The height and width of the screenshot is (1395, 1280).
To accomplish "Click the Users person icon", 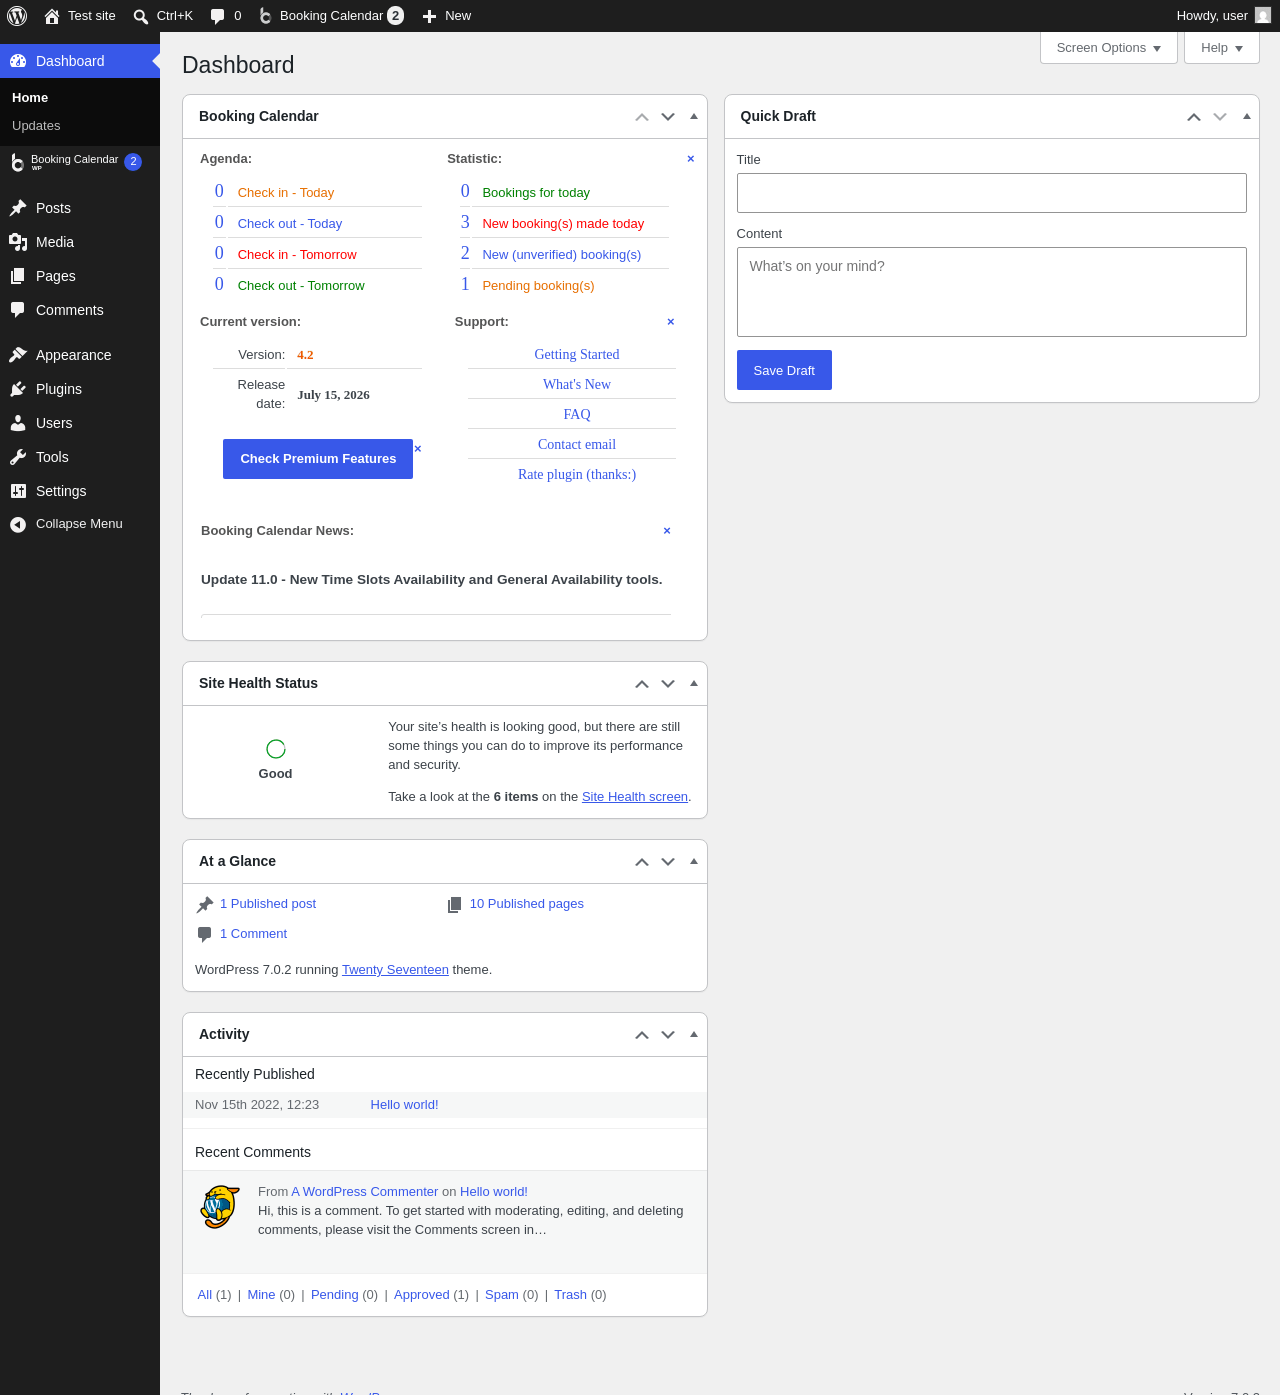I will click(x=18, y=423).
